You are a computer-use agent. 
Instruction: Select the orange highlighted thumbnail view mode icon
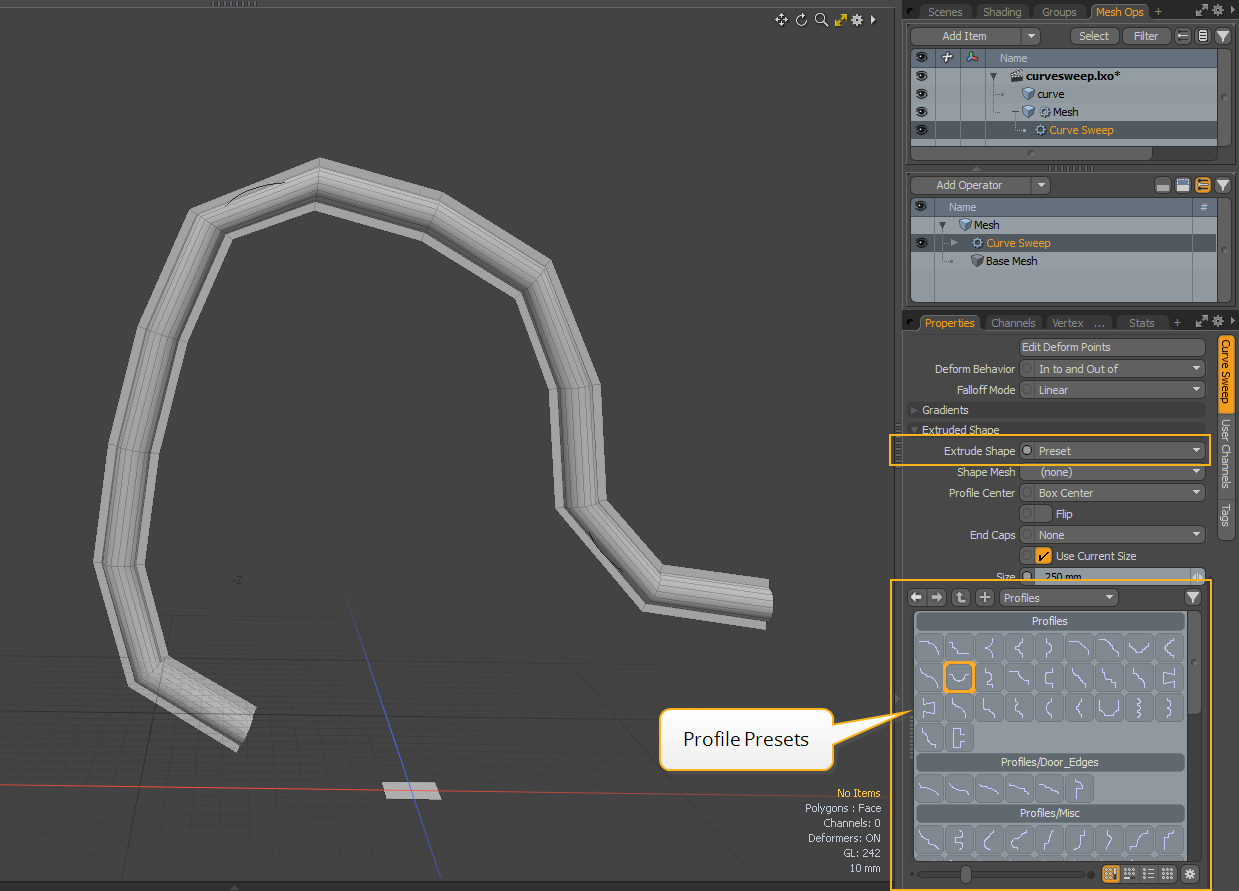[x=1111, y=873]
